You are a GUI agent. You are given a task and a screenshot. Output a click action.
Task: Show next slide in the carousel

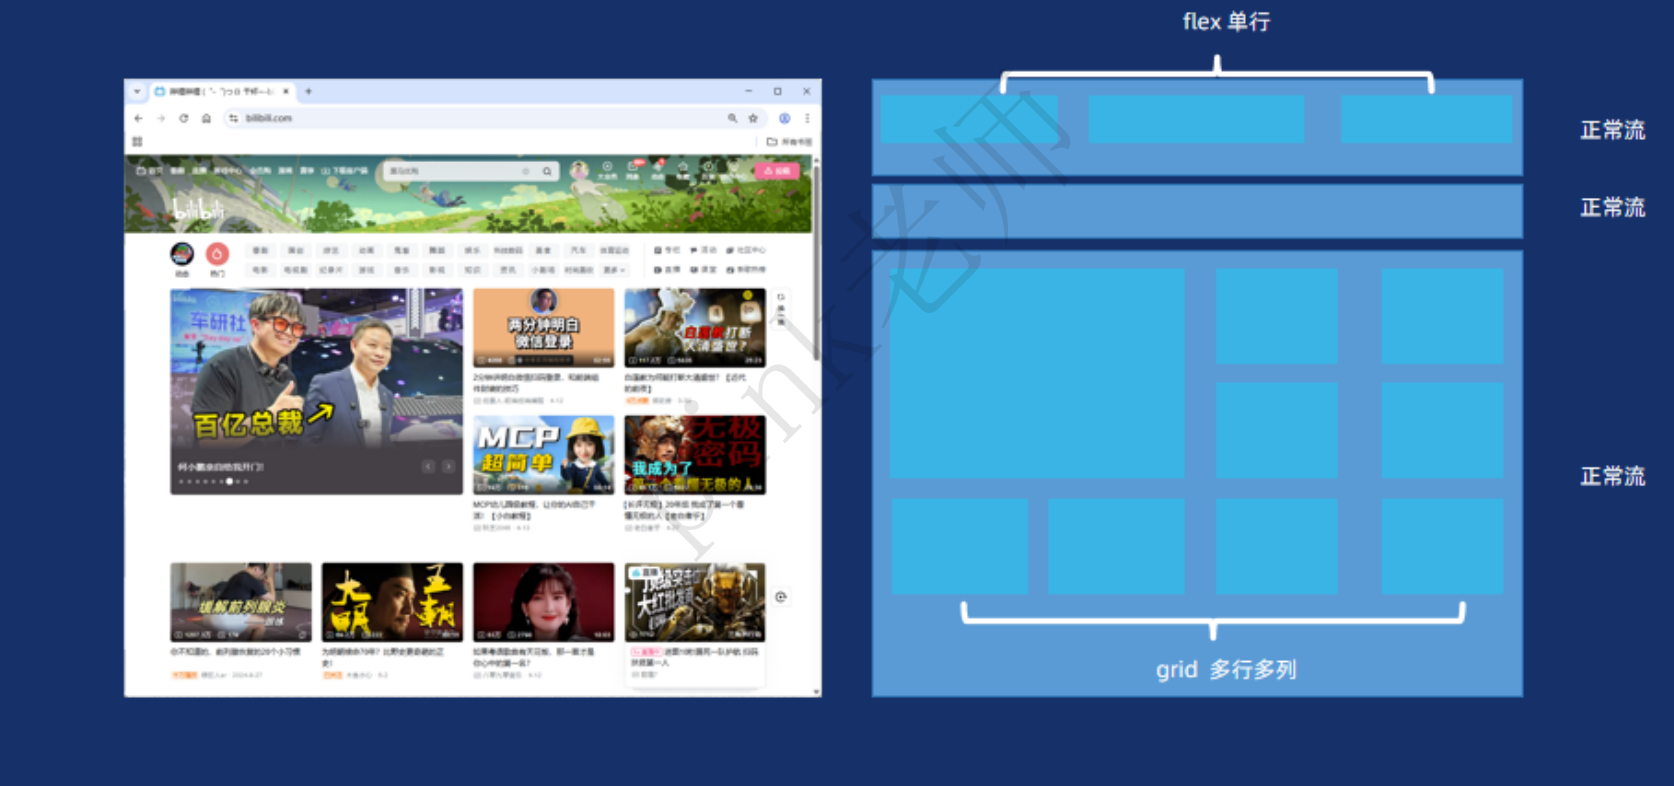(449, 466)
